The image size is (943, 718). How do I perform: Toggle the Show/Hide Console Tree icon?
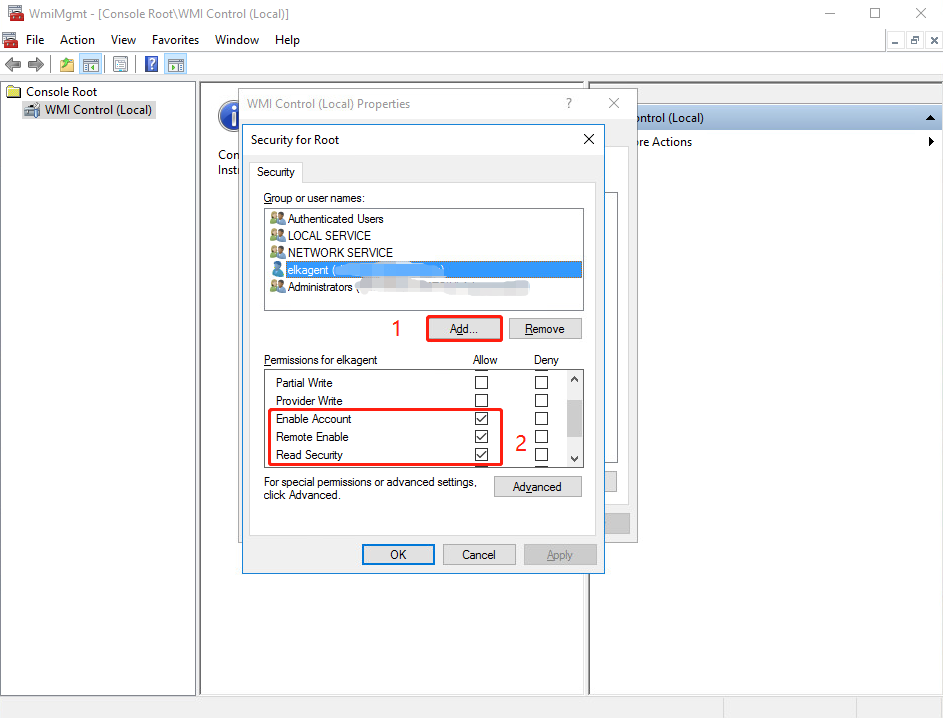point(91,63)
